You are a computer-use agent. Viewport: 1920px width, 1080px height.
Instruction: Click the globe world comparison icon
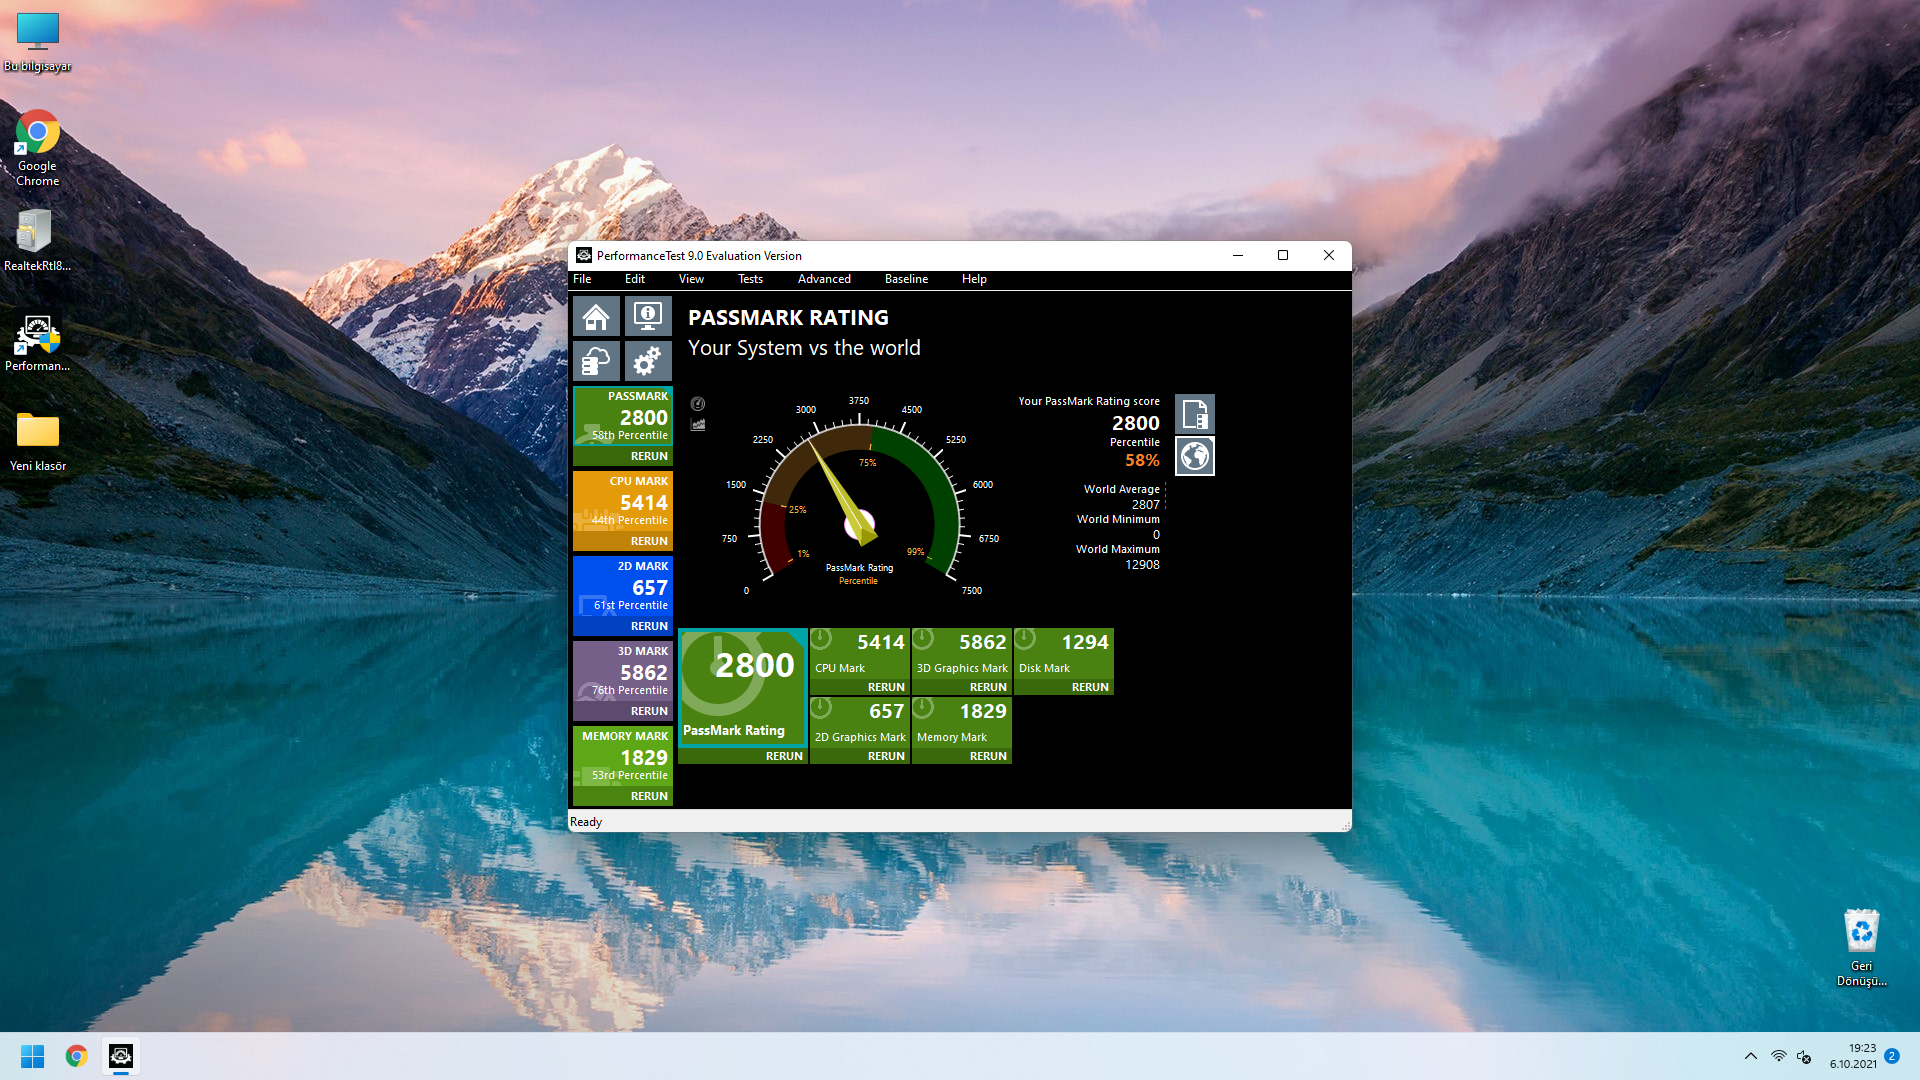[x=1194, y=456]
